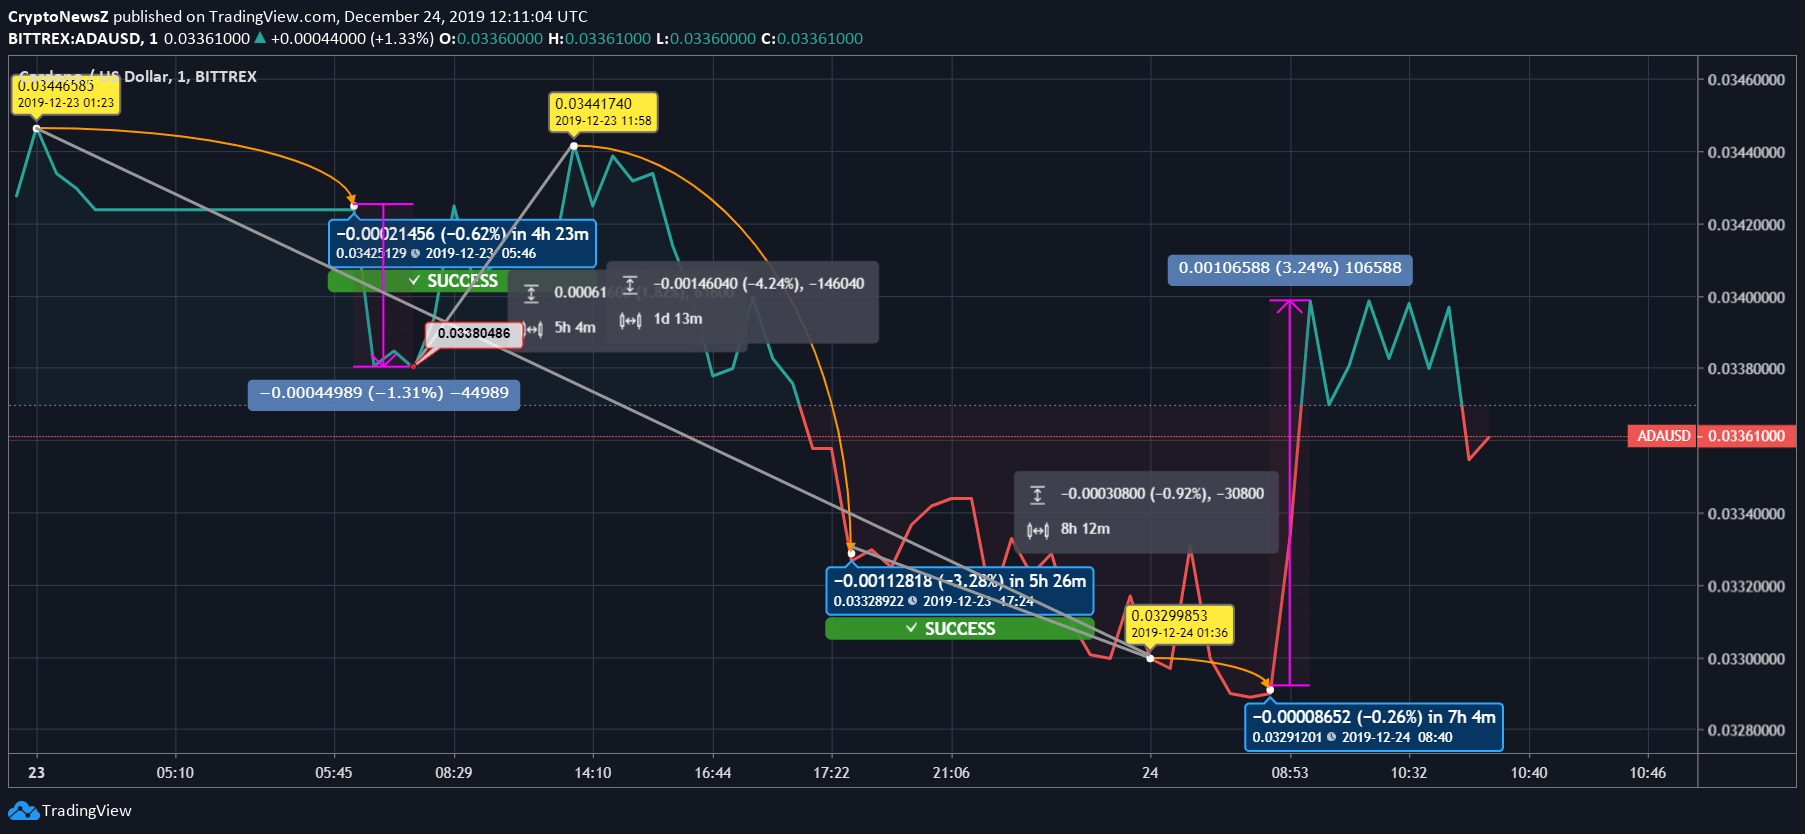Click the 24 date label on time axis
Image resolution: width=1805 pixels, height=834 pixels.
pos(1150,773)
